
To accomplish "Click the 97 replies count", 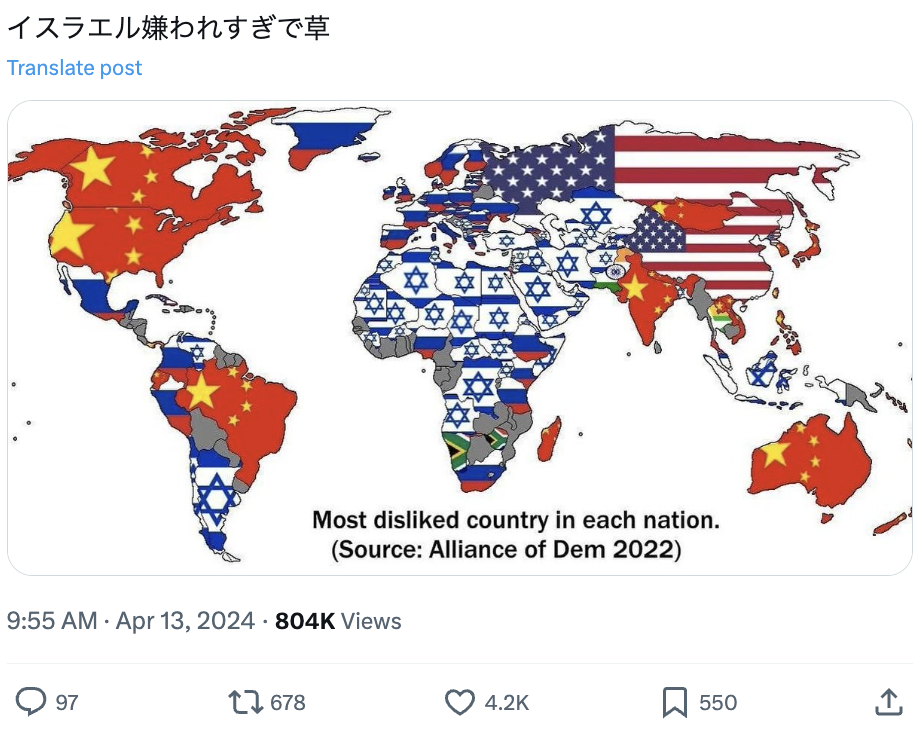I will click(x=66, y=702).
